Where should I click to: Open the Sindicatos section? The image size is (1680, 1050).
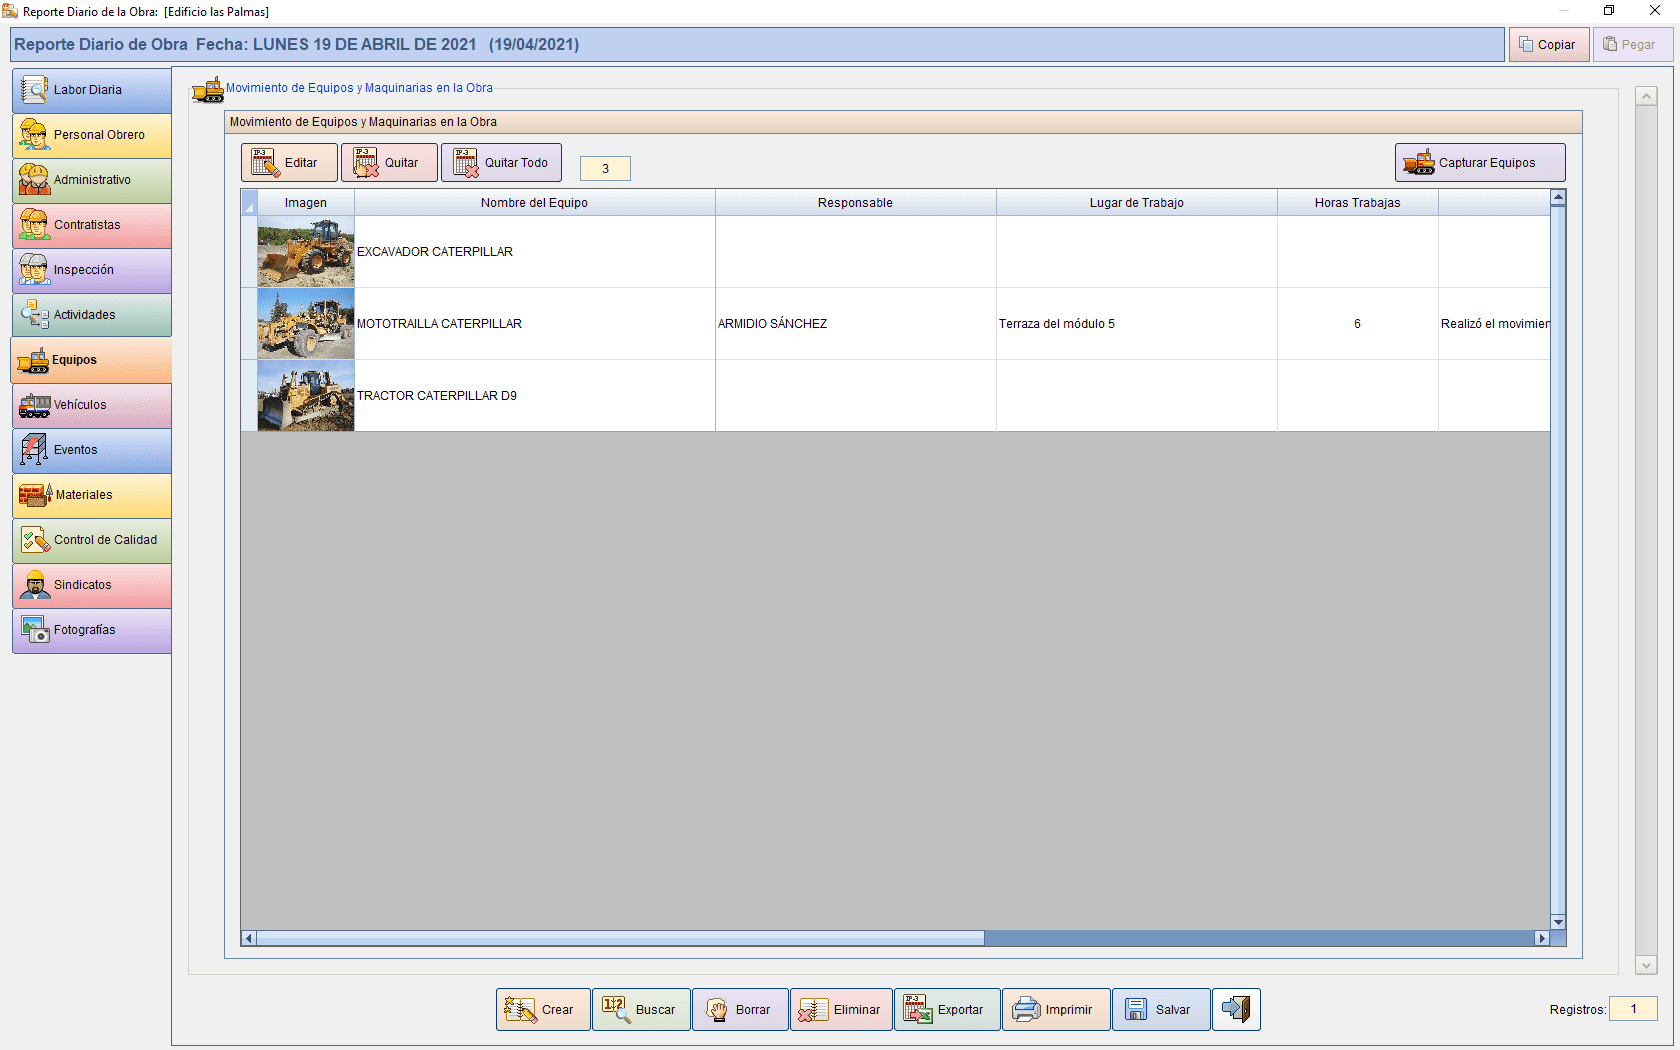pyautogui.click(x=91, y=585)
